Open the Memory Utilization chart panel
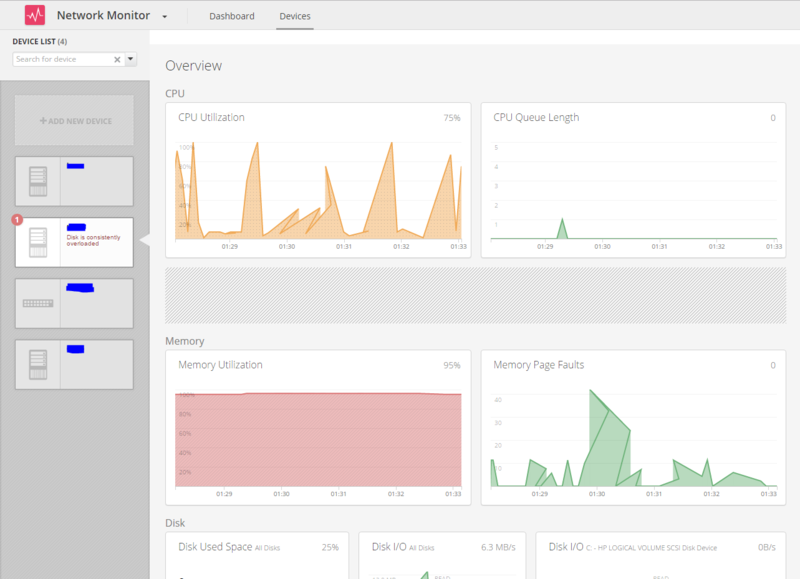 coord(318,427)
